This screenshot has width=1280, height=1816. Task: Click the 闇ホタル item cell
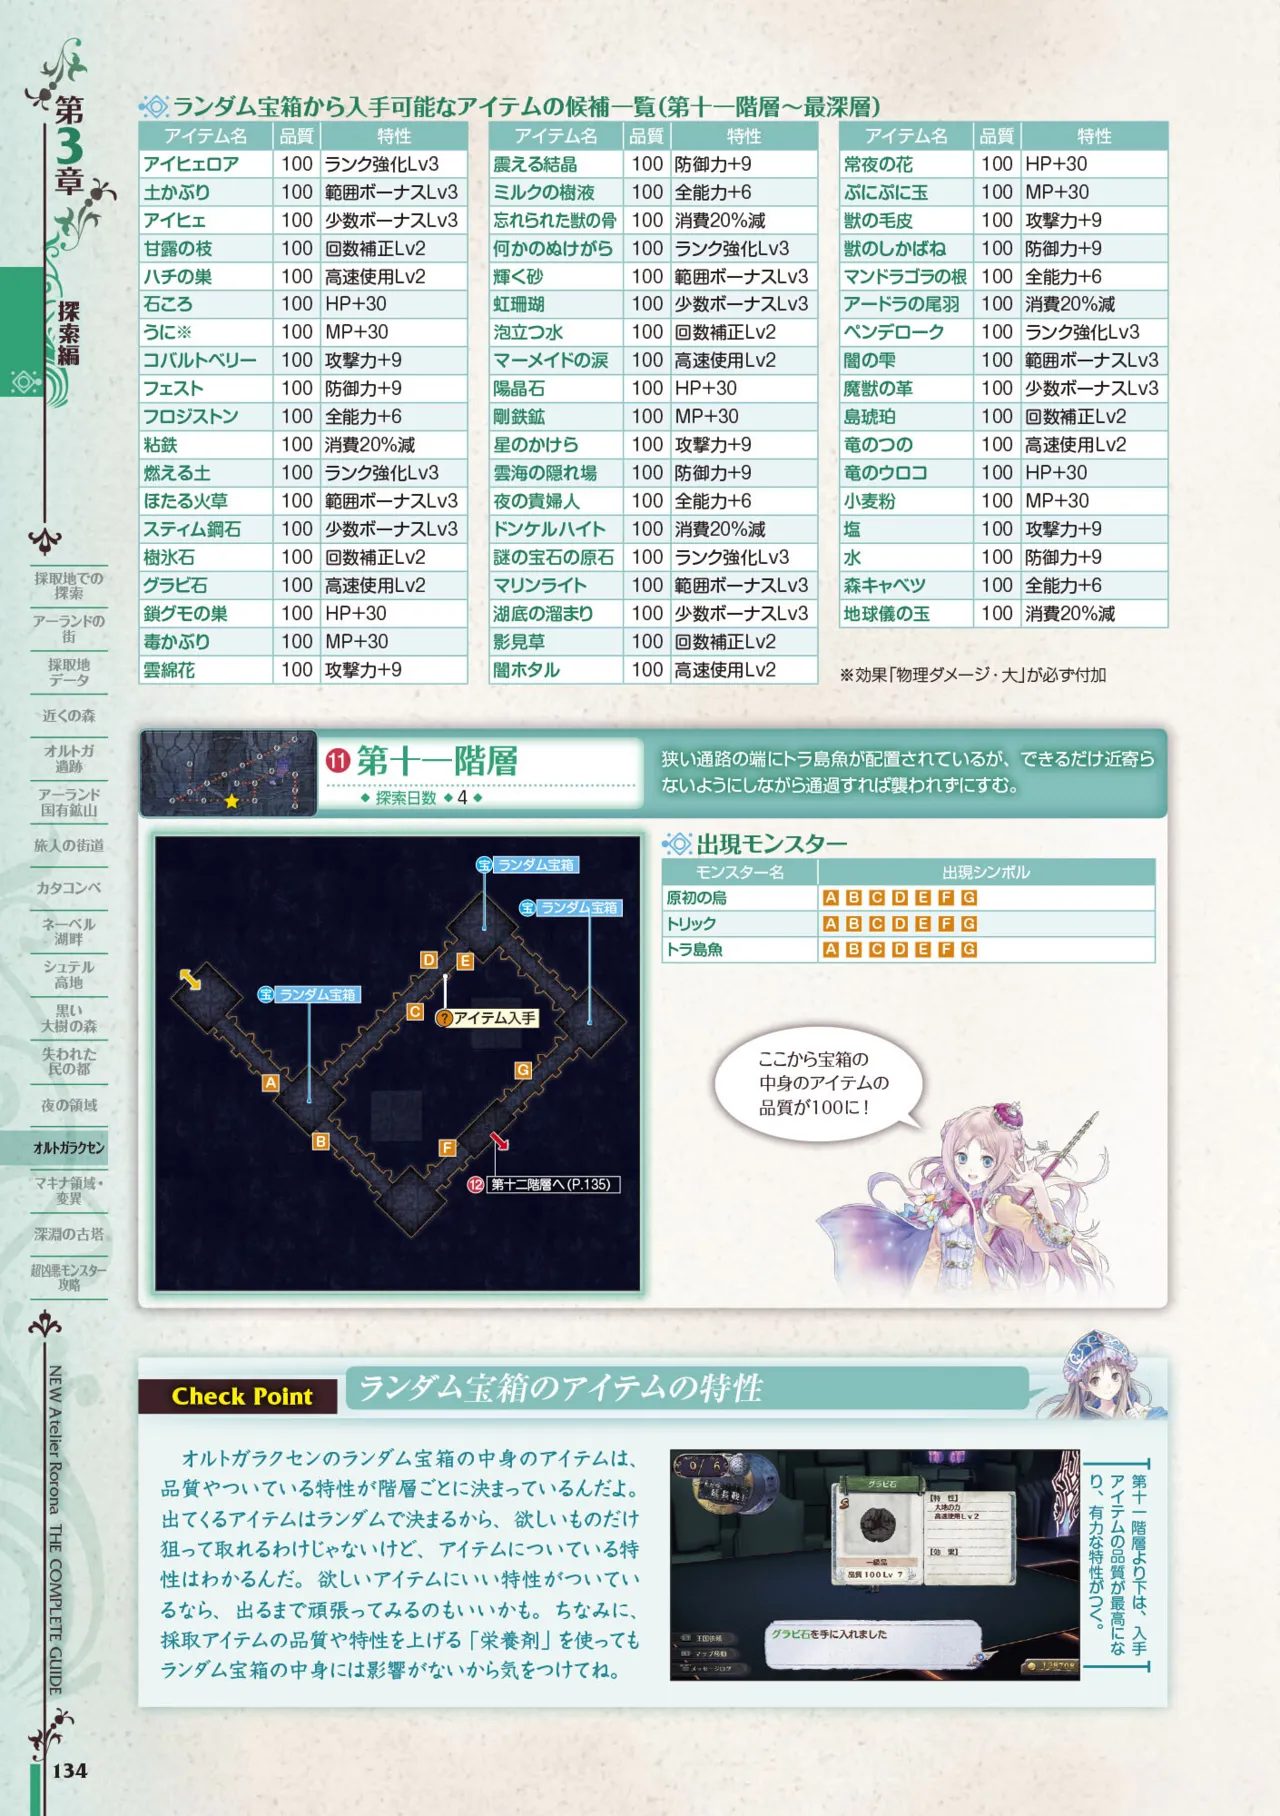[x=556, y=669]
